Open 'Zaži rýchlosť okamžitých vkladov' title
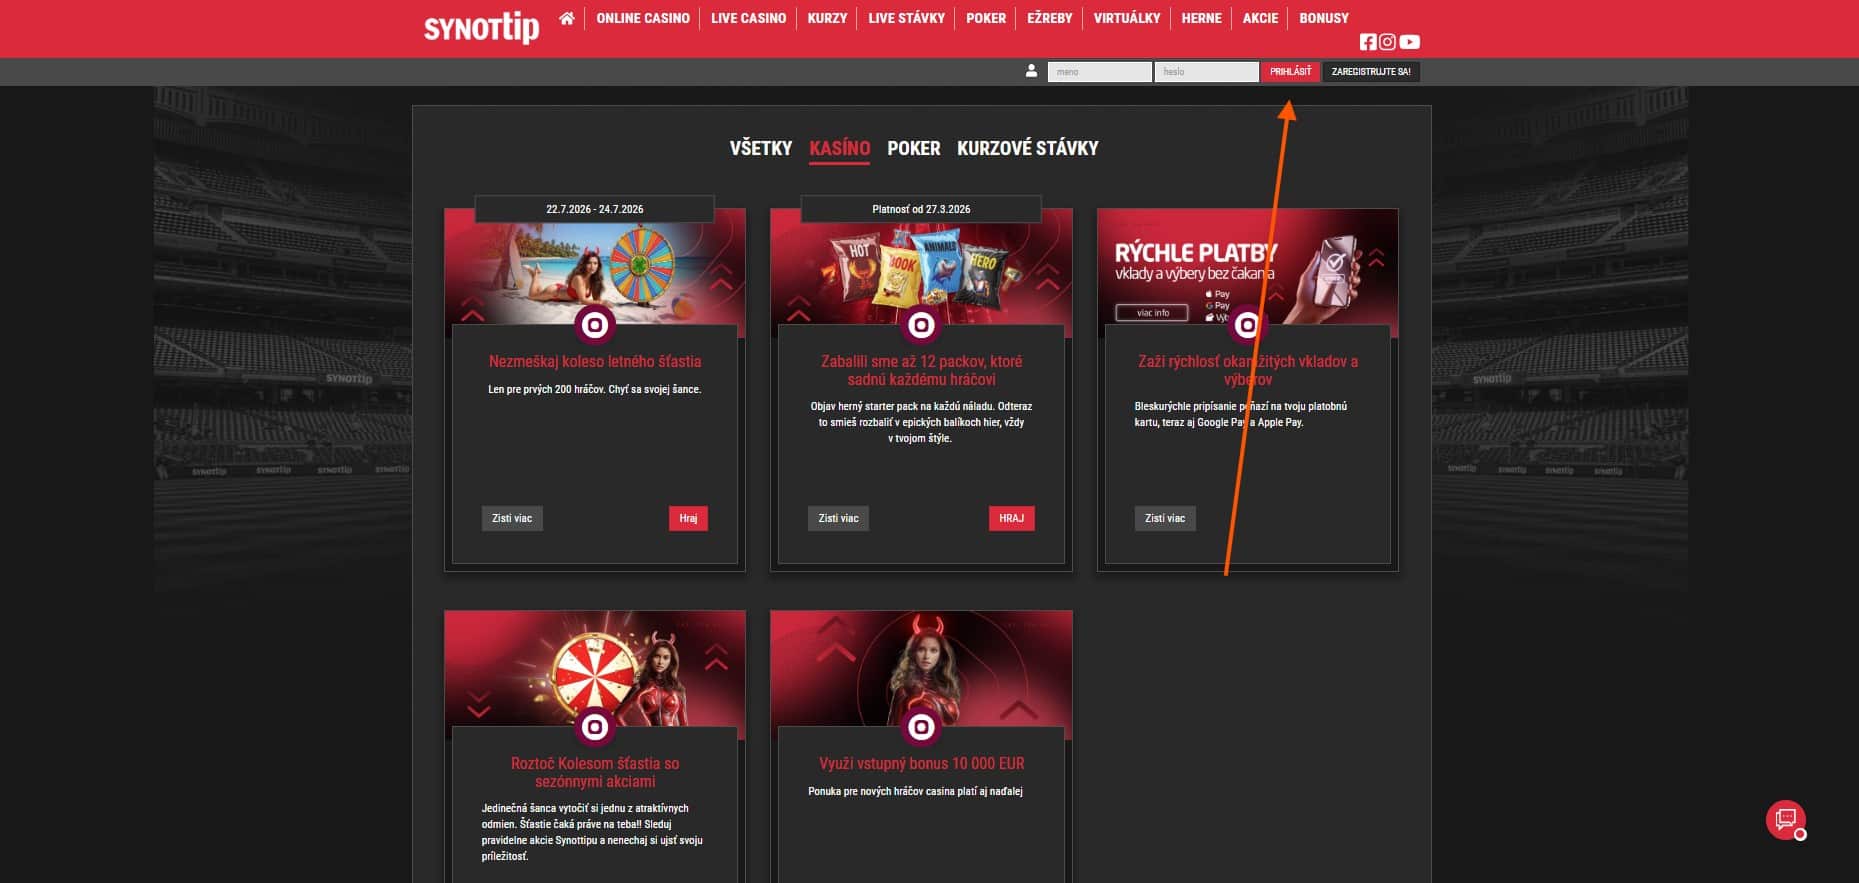 [x=1248, y=371]
